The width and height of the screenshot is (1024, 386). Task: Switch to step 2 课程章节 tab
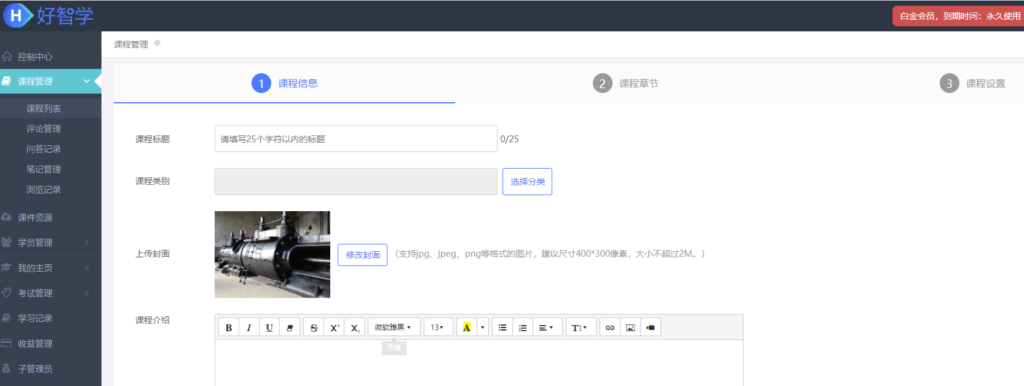[x=626, y=84]
